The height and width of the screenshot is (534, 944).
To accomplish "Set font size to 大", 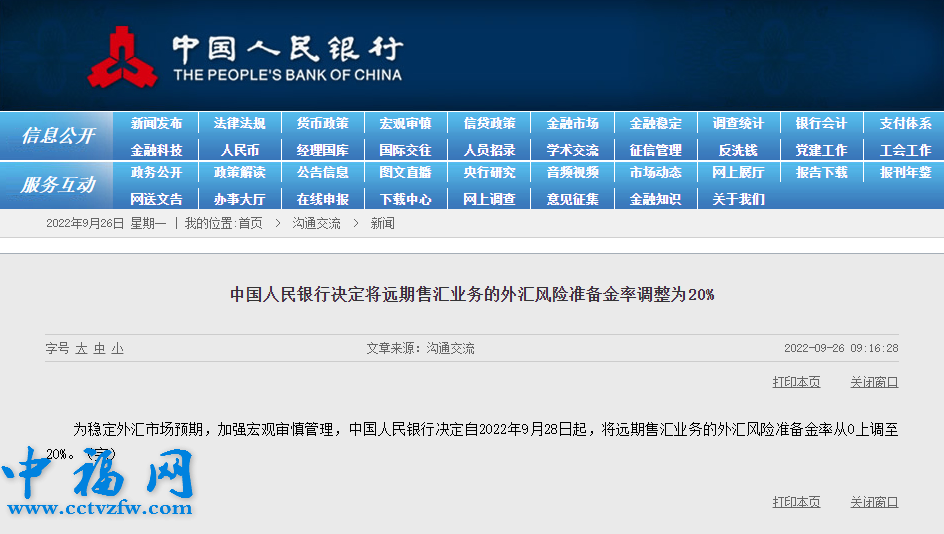I will coord(81,348).
